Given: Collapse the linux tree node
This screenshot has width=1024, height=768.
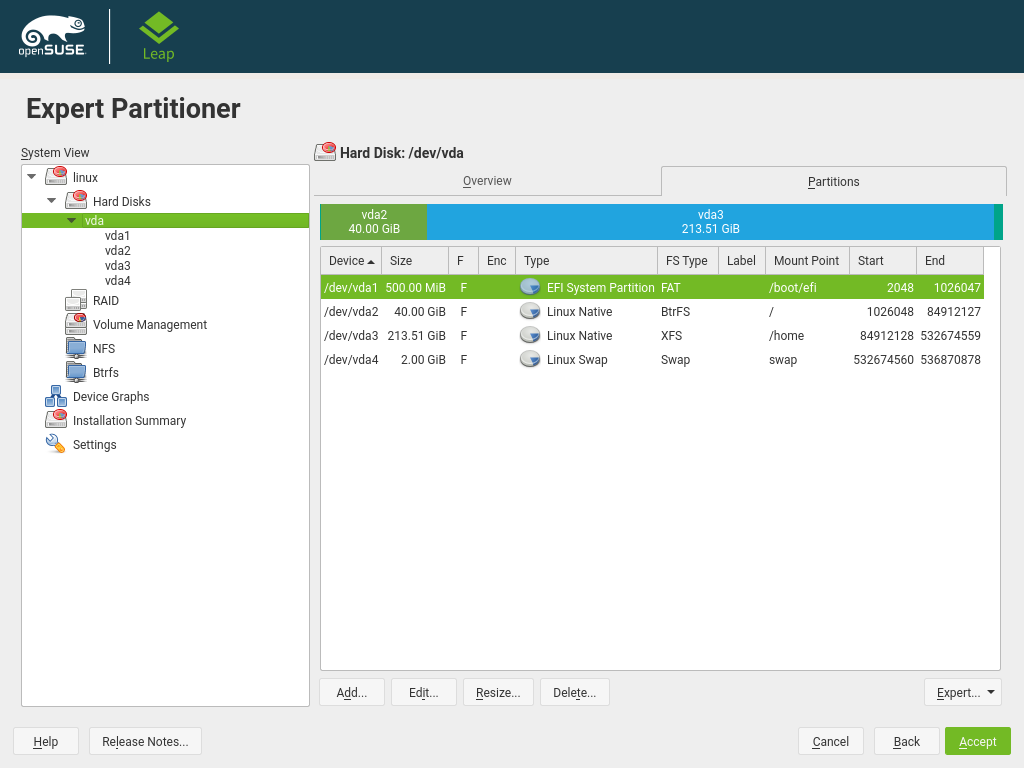Looking at the screenshot, I should point(32,177).
